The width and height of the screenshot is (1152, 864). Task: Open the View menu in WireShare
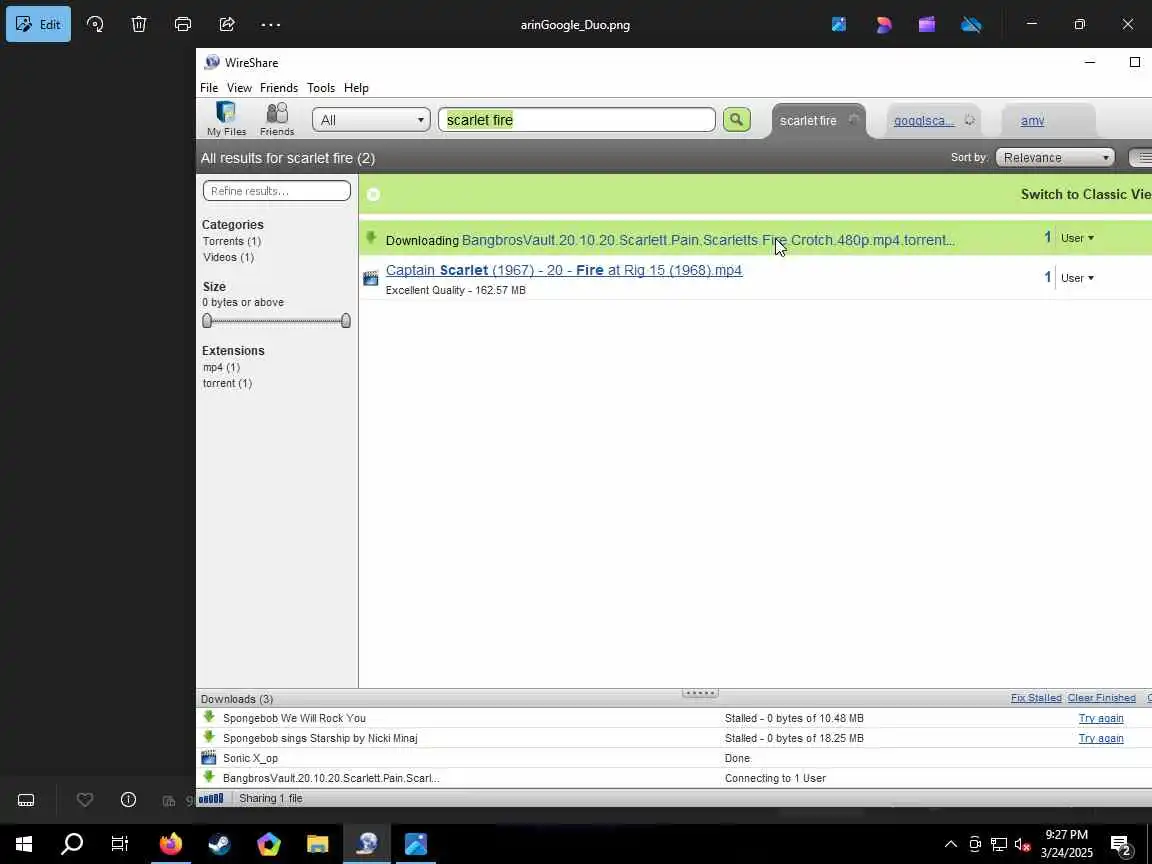click(239, 87)
